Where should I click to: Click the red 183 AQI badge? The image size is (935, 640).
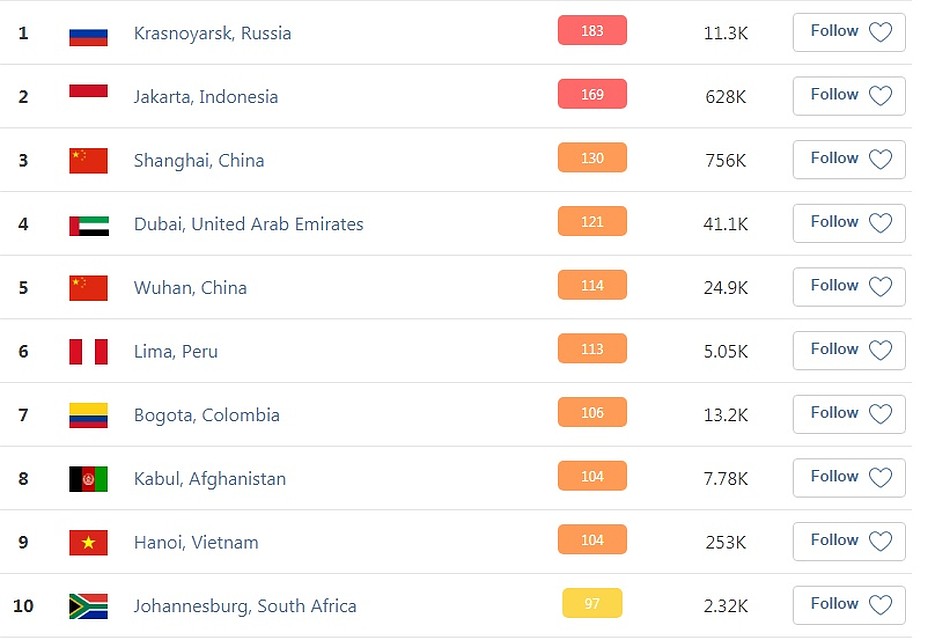[592, 30]
